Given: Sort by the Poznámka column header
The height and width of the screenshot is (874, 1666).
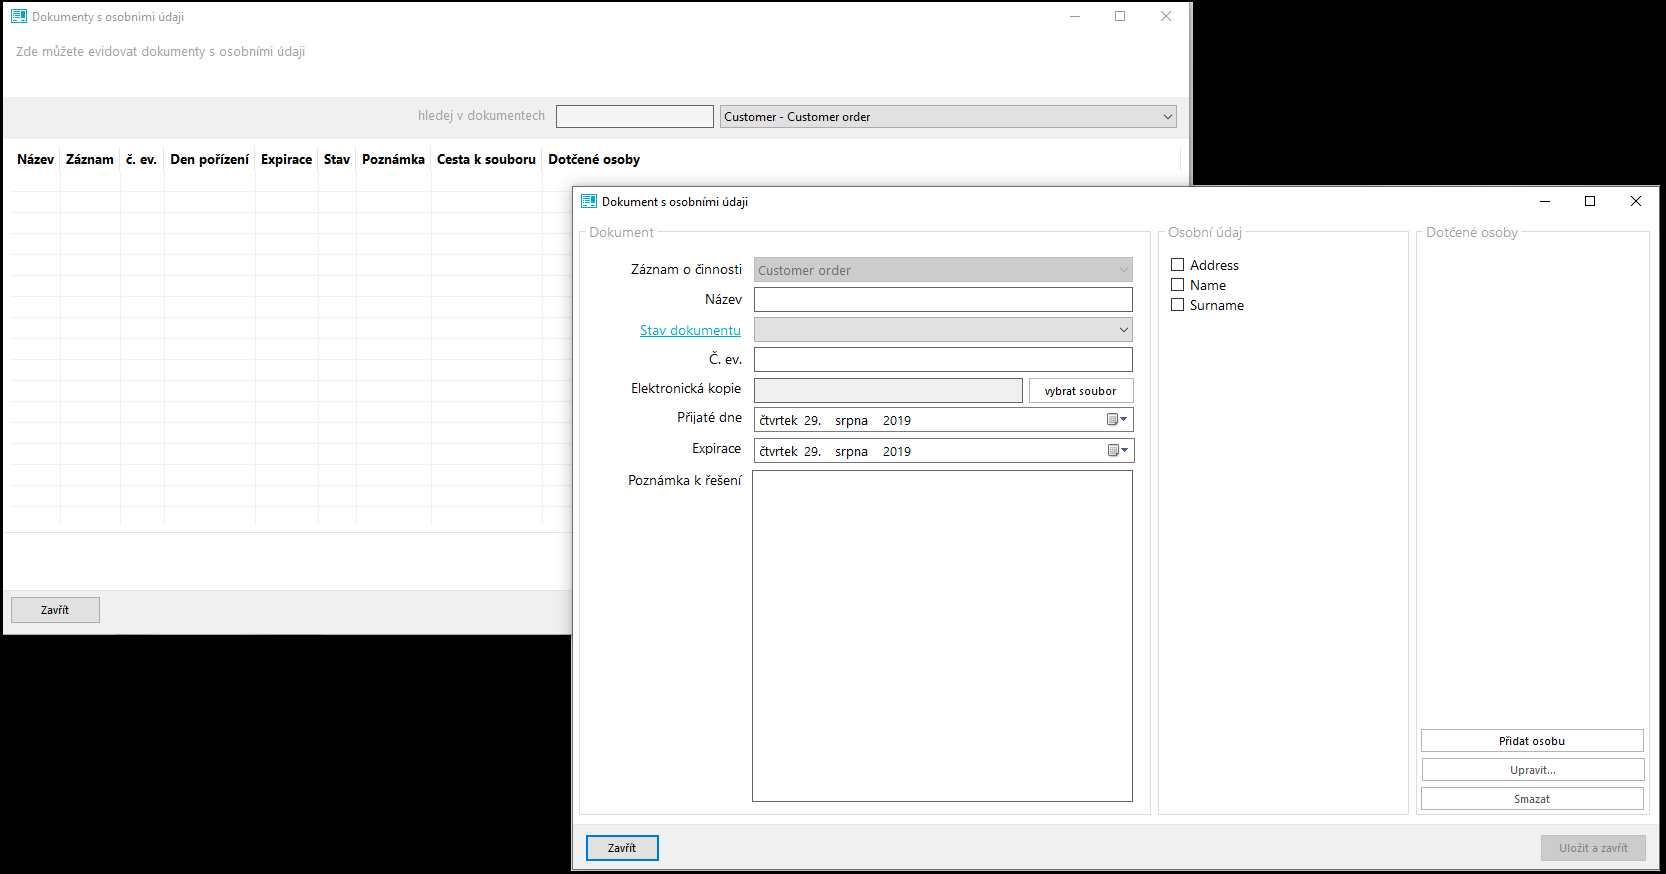Looking at the screenshot, I should pos(393,159).
